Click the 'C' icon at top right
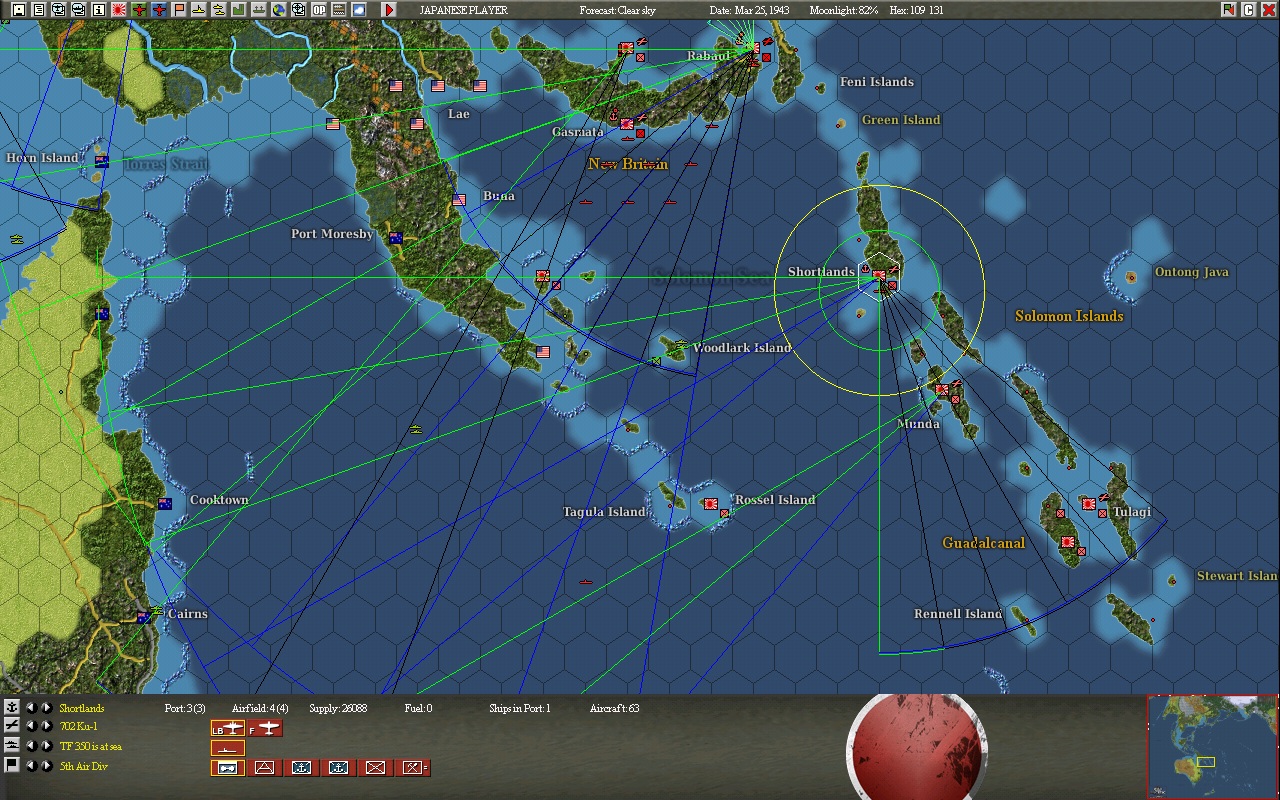 pos(1249,10)
